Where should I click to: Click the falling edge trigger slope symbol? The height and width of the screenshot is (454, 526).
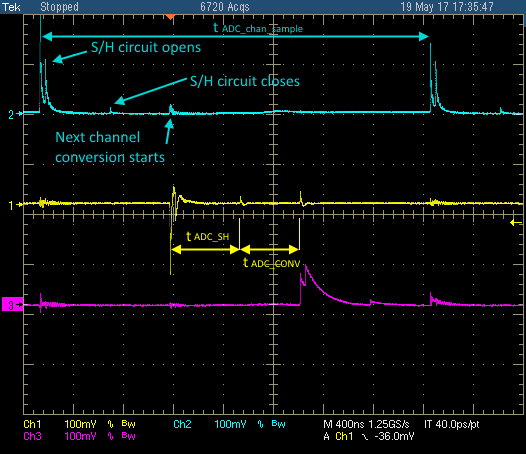365,437
